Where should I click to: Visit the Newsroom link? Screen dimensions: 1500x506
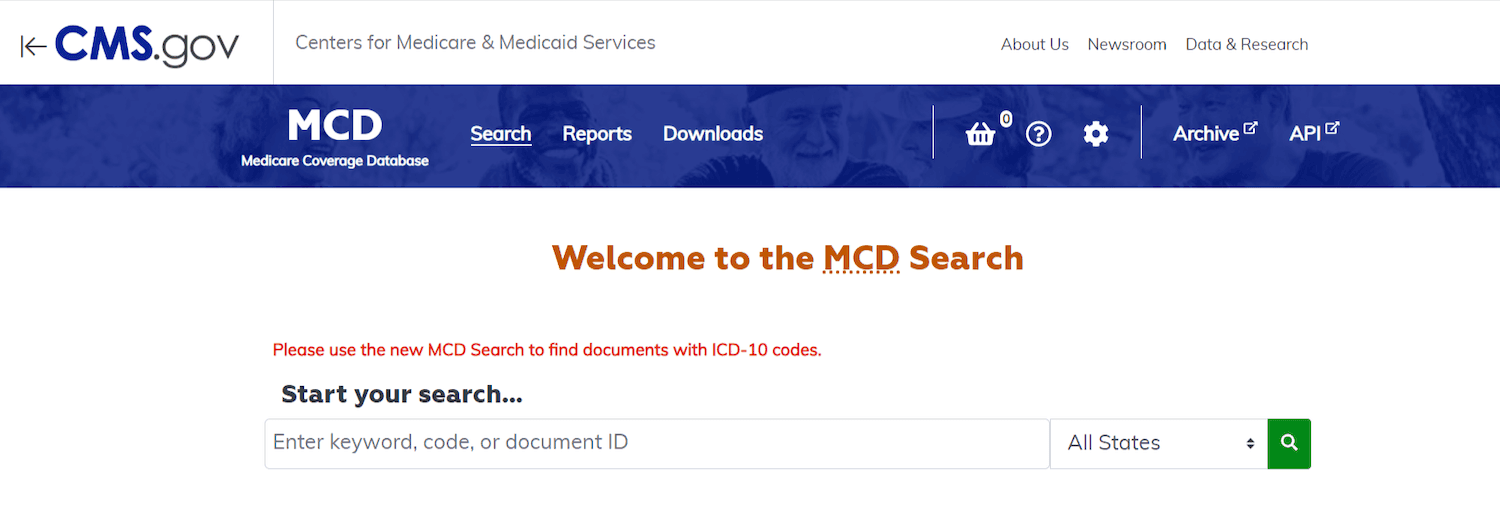coord(1127,44)
